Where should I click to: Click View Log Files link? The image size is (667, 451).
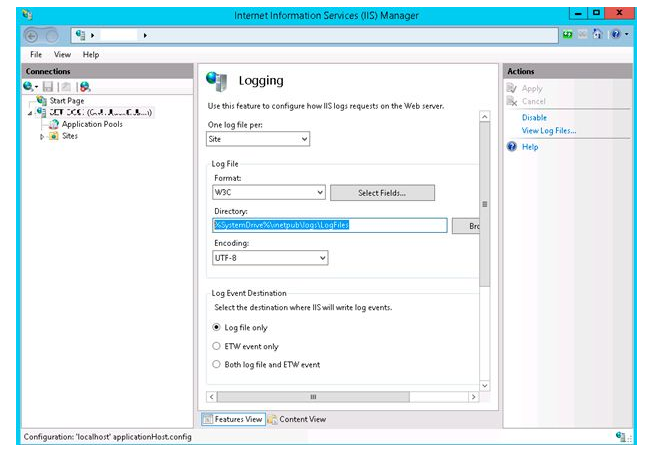pos(549,131)
